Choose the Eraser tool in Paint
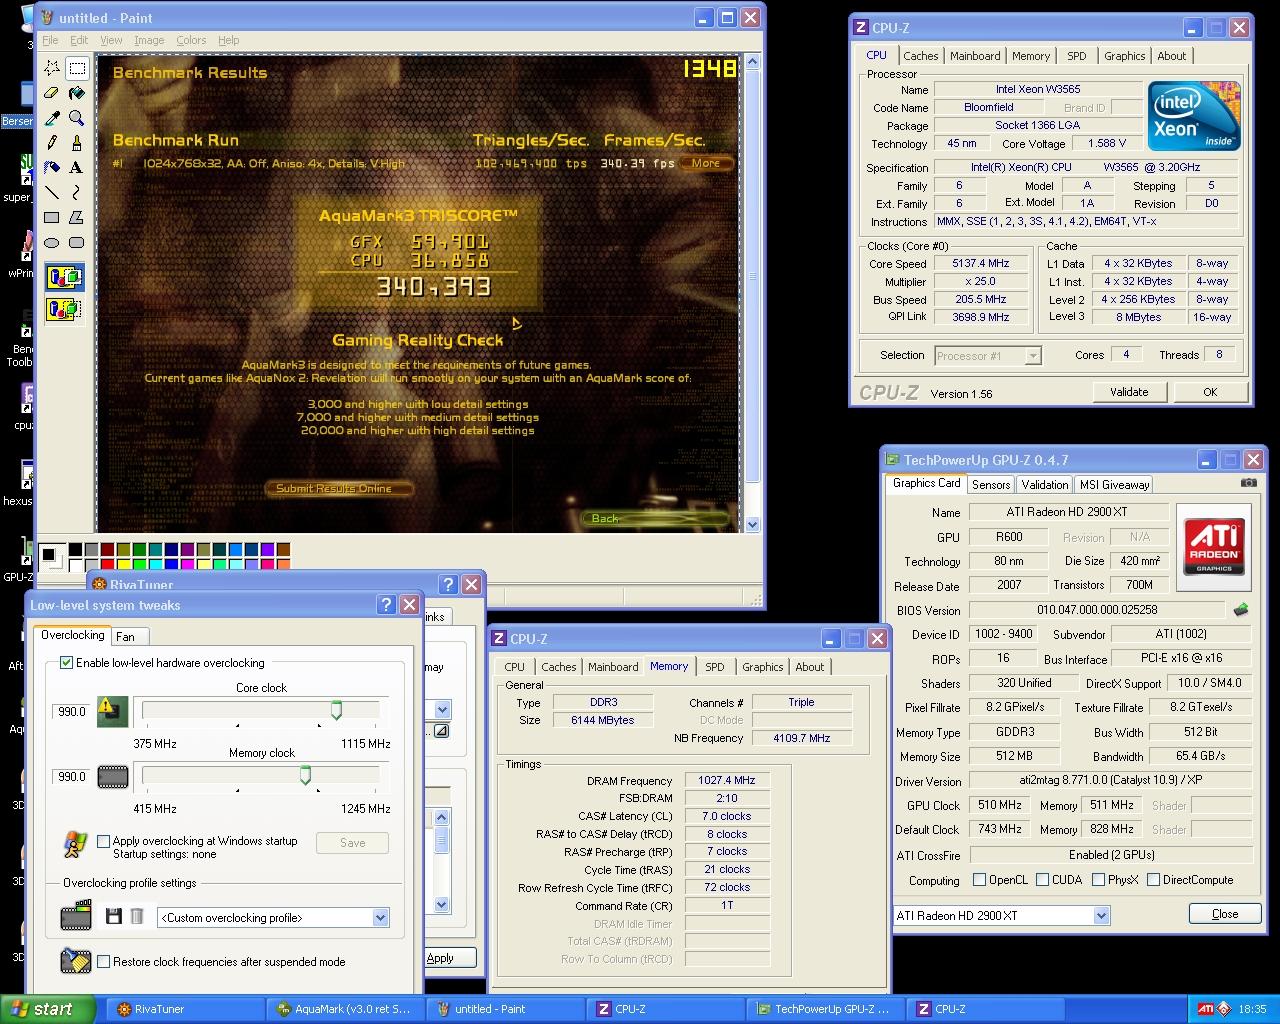This screenshot has width=1280, height=1024. pyautogui.click(x=52, y=93)
